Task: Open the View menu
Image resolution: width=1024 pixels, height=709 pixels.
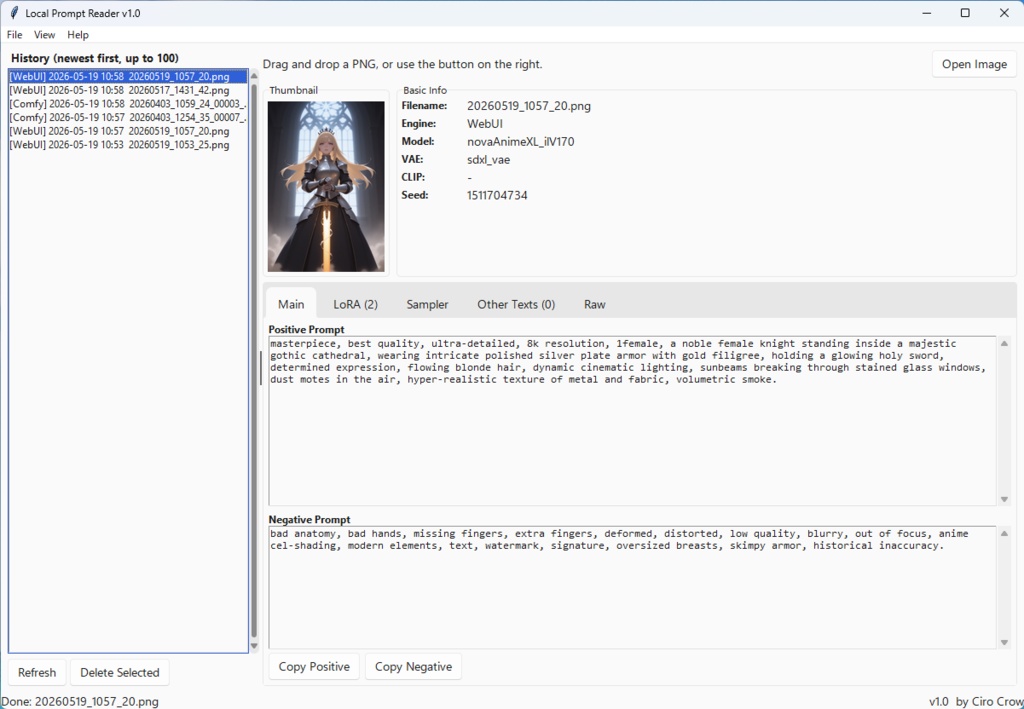Action: coord(44,35)
